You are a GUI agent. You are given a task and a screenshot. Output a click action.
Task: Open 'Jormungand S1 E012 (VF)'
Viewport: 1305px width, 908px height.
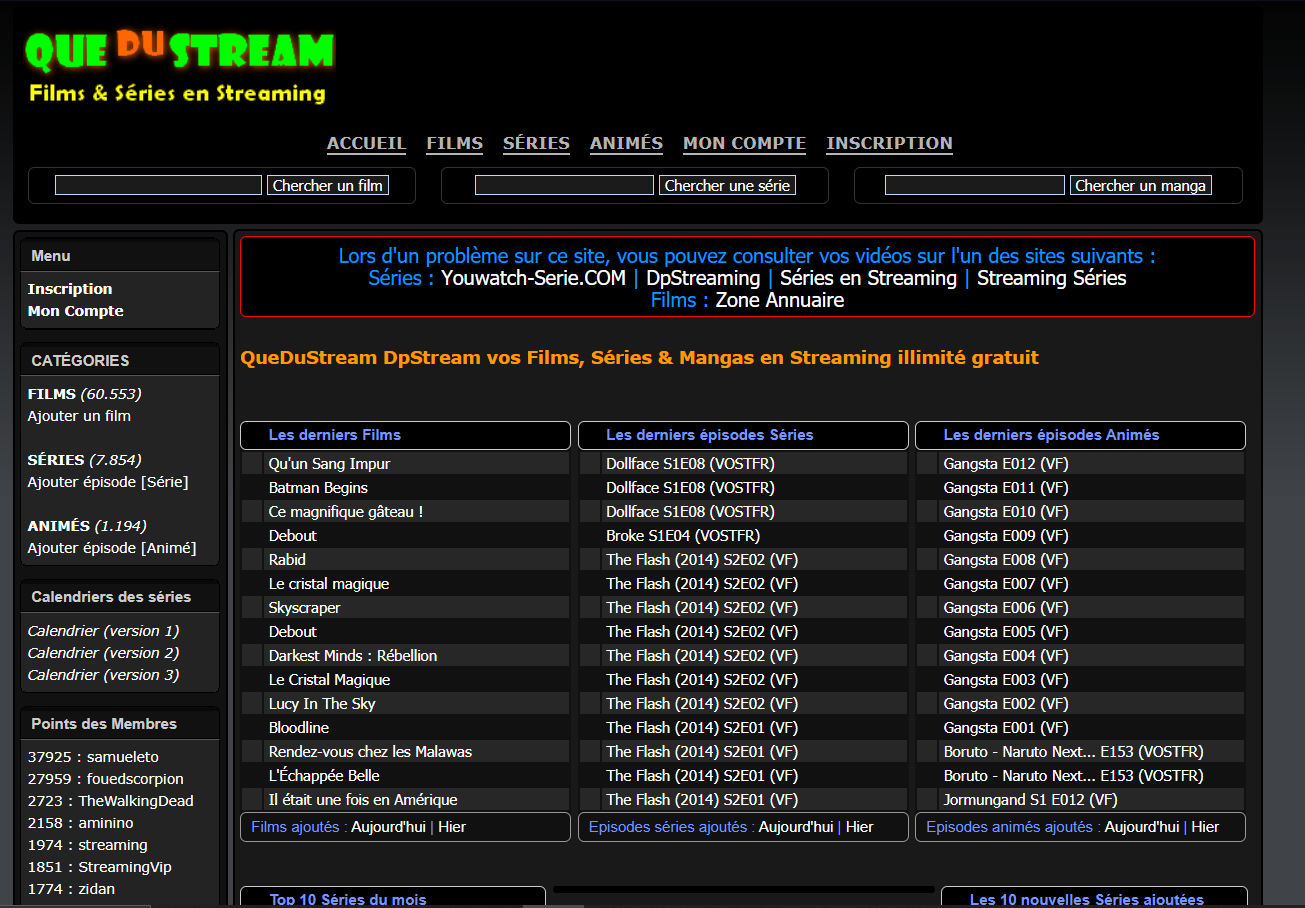tap(1030, 800)
